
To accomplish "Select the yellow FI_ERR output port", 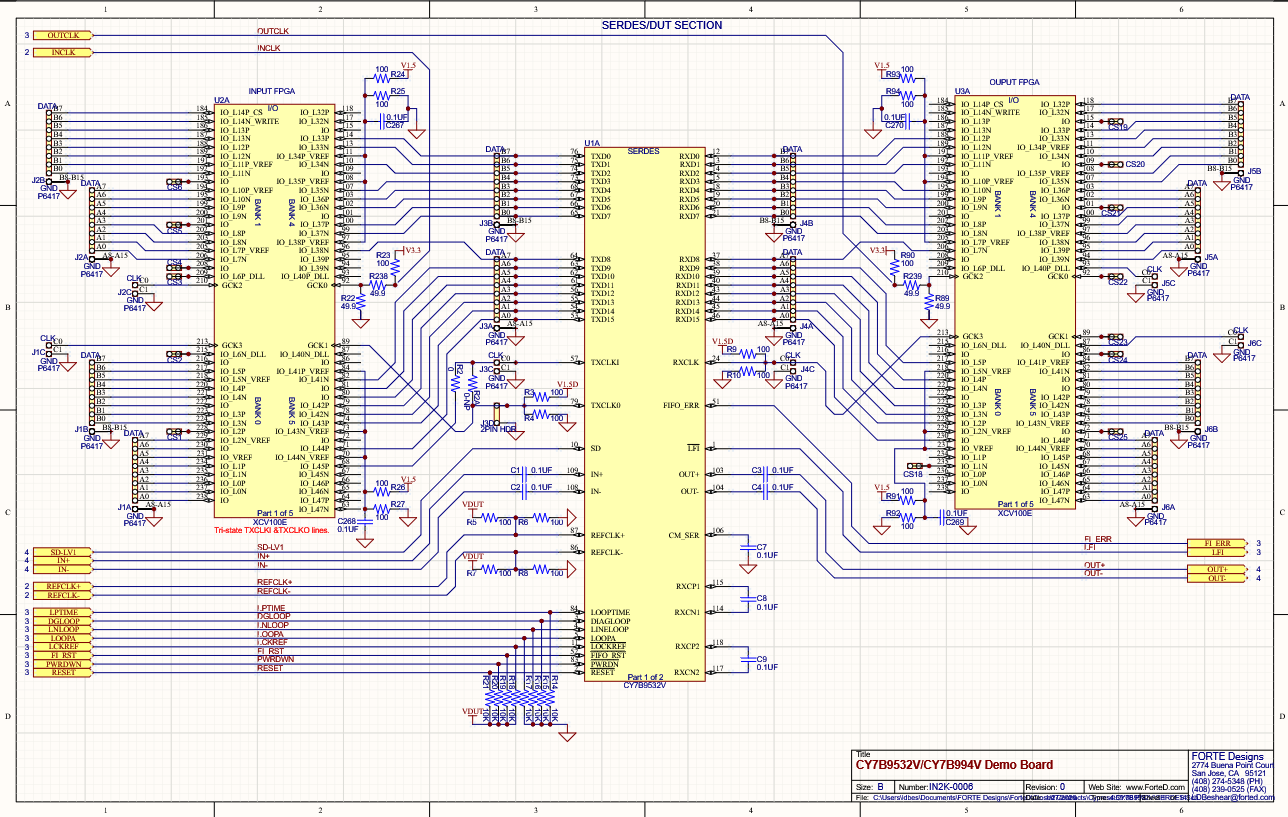I will coord(1216,542).
